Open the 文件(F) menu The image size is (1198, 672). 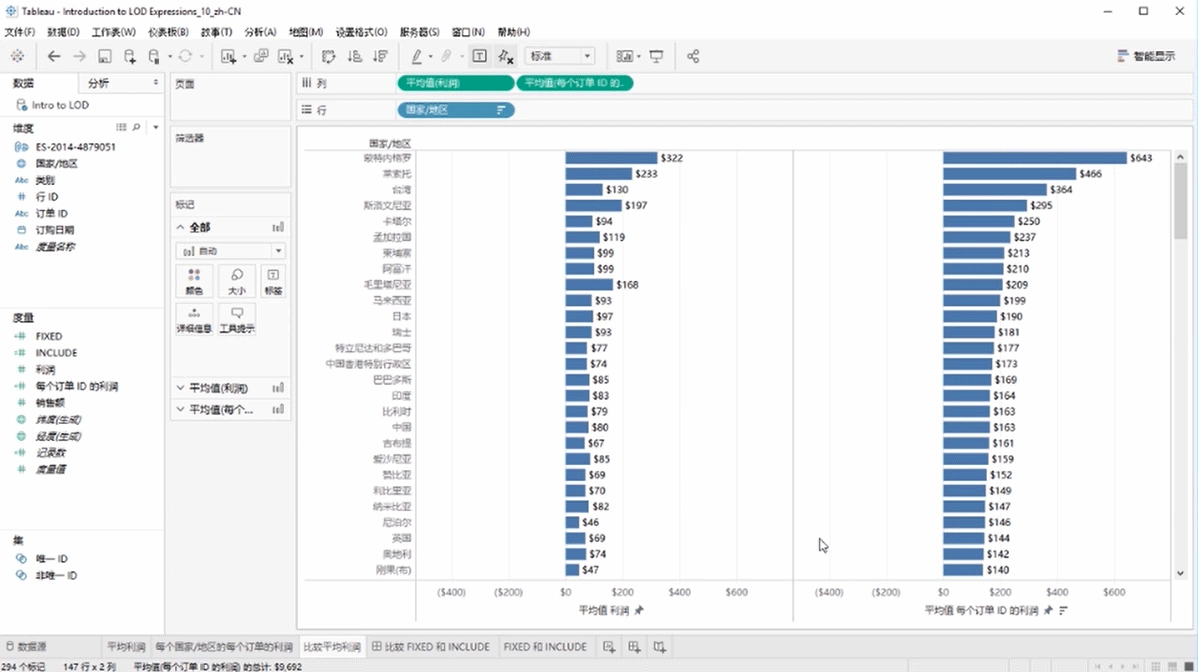pos(20,32)
